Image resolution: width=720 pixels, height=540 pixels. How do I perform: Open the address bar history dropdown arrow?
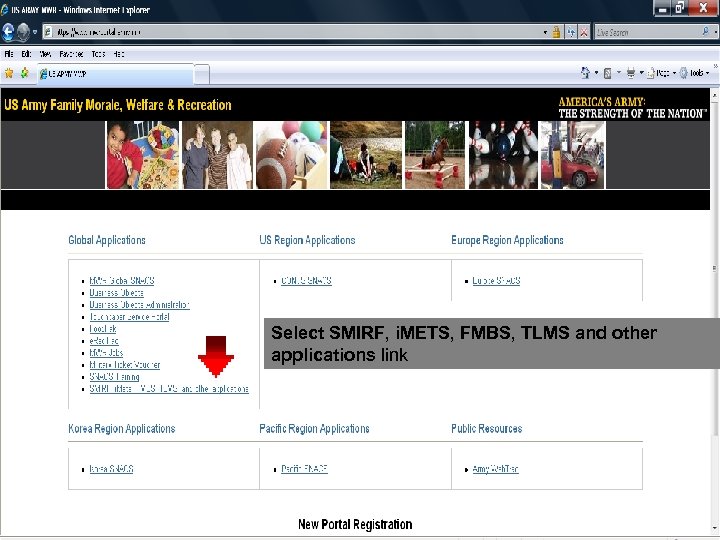[545, 32]
